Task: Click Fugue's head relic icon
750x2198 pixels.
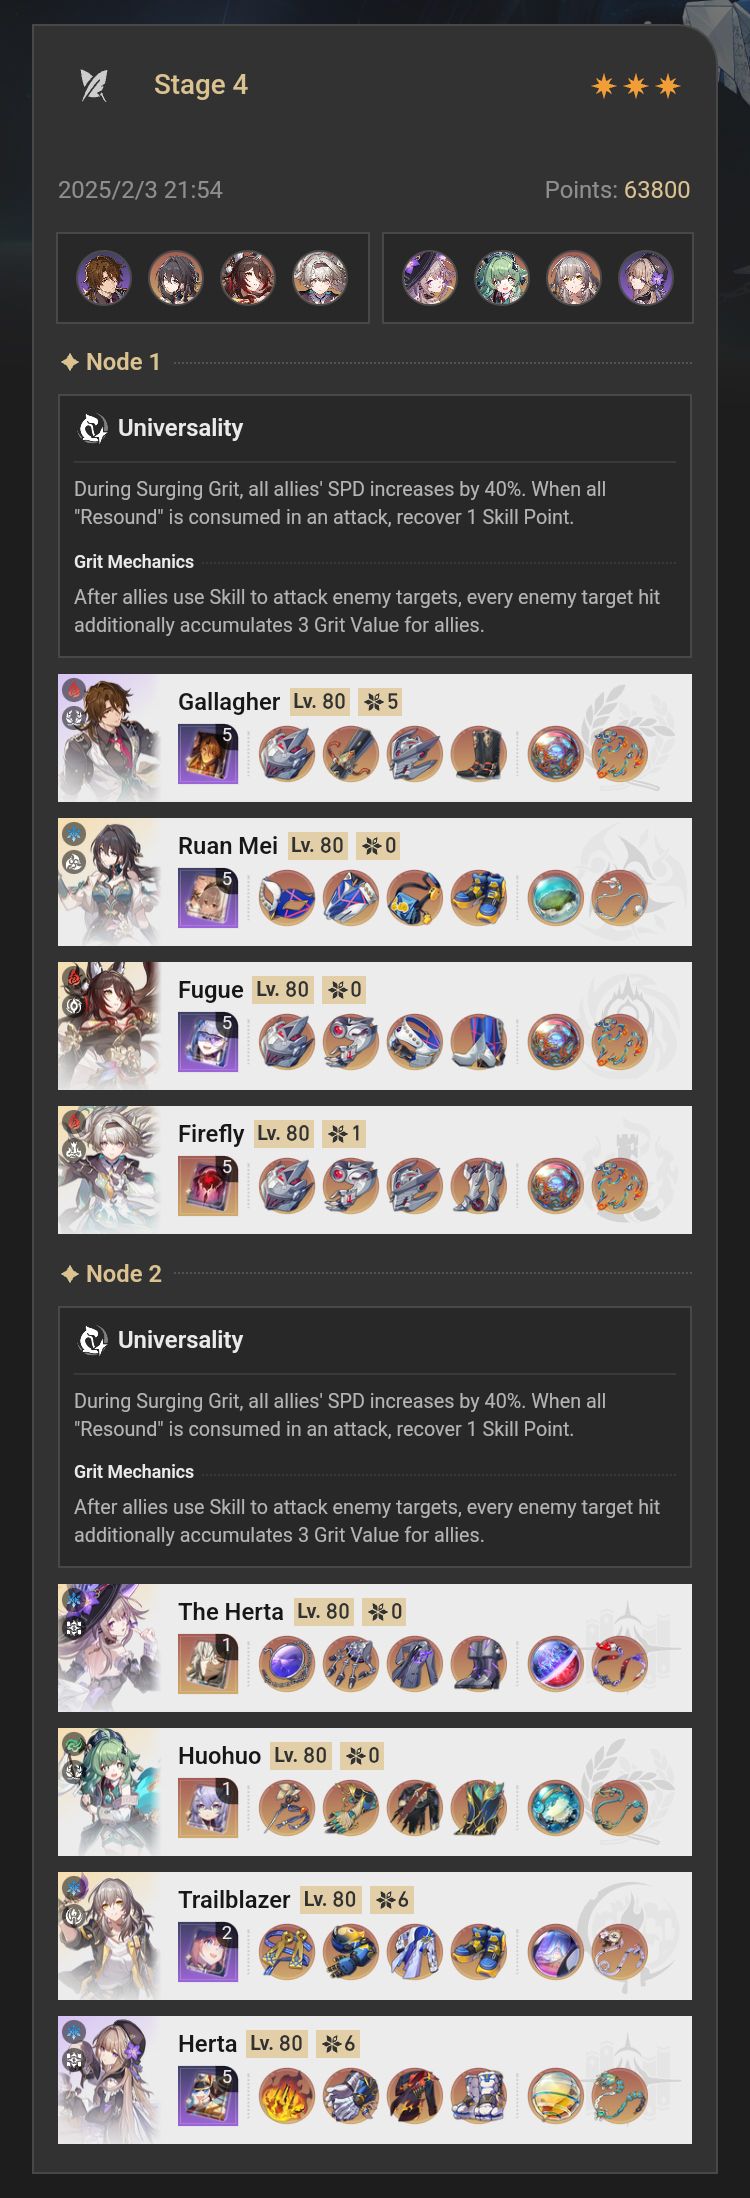Action: (x=287, y=1042)
